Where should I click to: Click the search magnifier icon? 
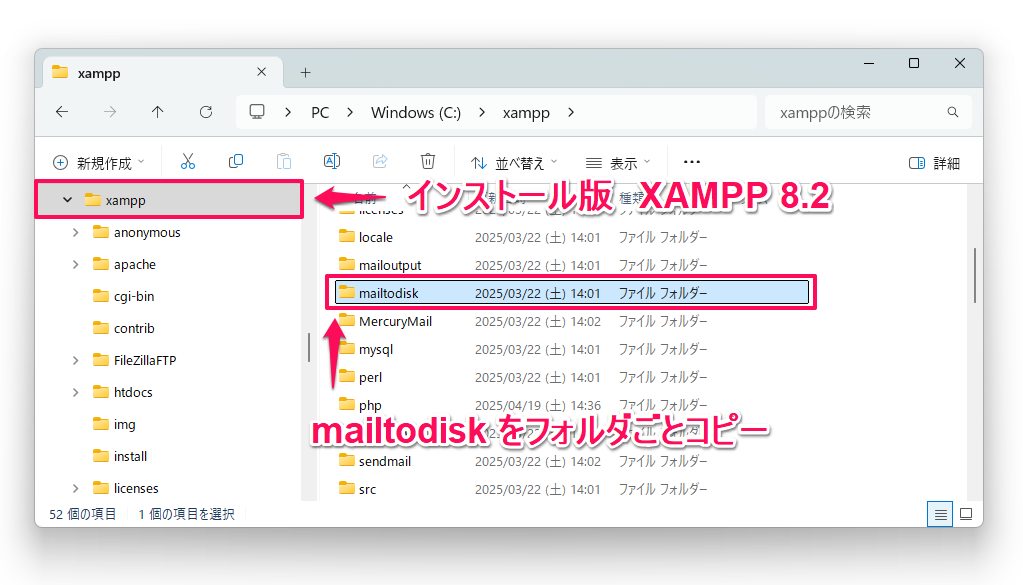click(x=953, y=112)
